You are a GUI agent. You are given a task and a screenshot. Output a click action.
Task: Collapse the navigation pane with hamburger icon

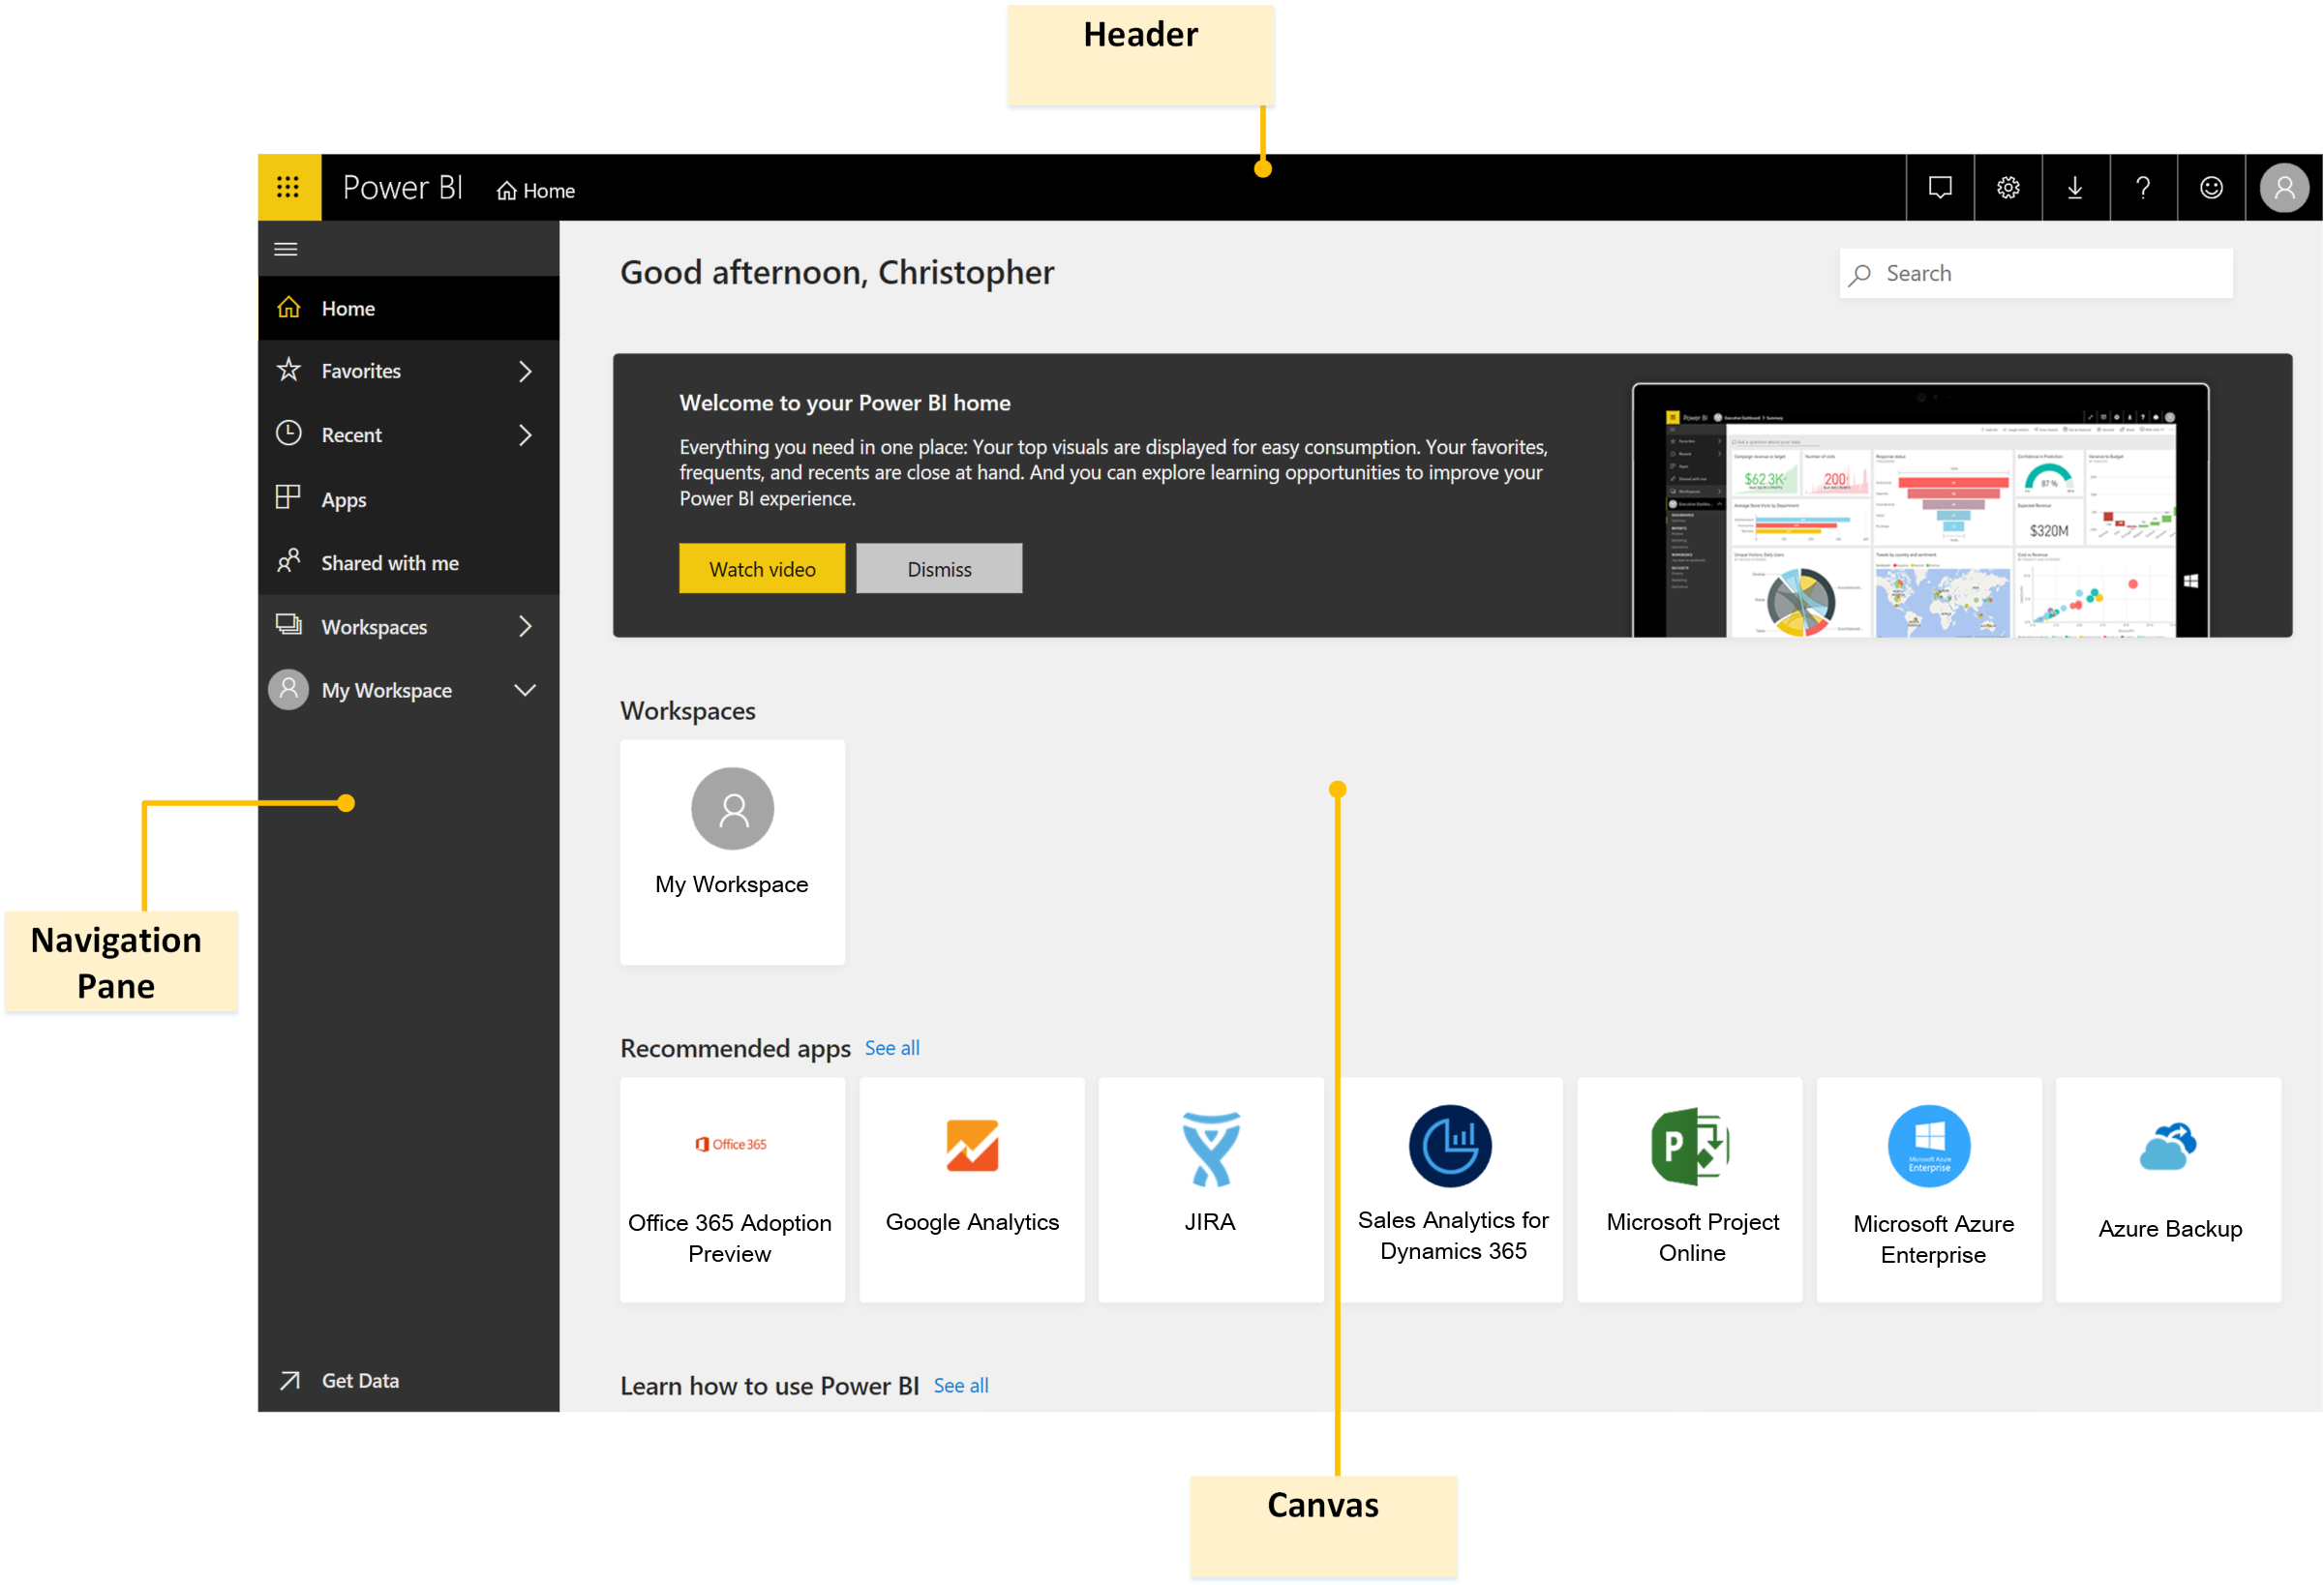(286, 249)
